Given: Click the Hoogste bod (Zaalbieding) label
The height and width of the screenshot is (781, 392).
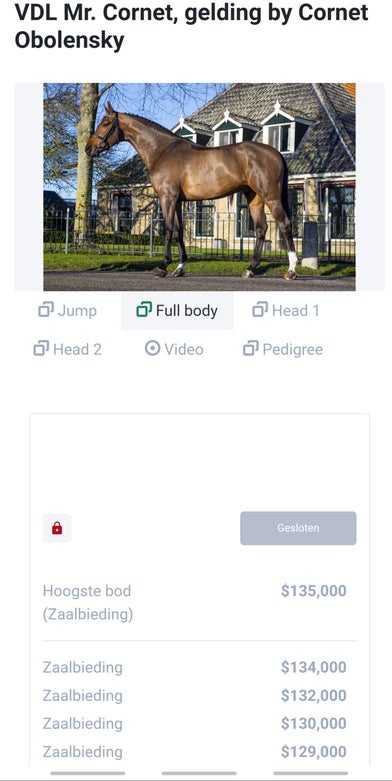Looking at the screenshot, I should tap(88, 603).
